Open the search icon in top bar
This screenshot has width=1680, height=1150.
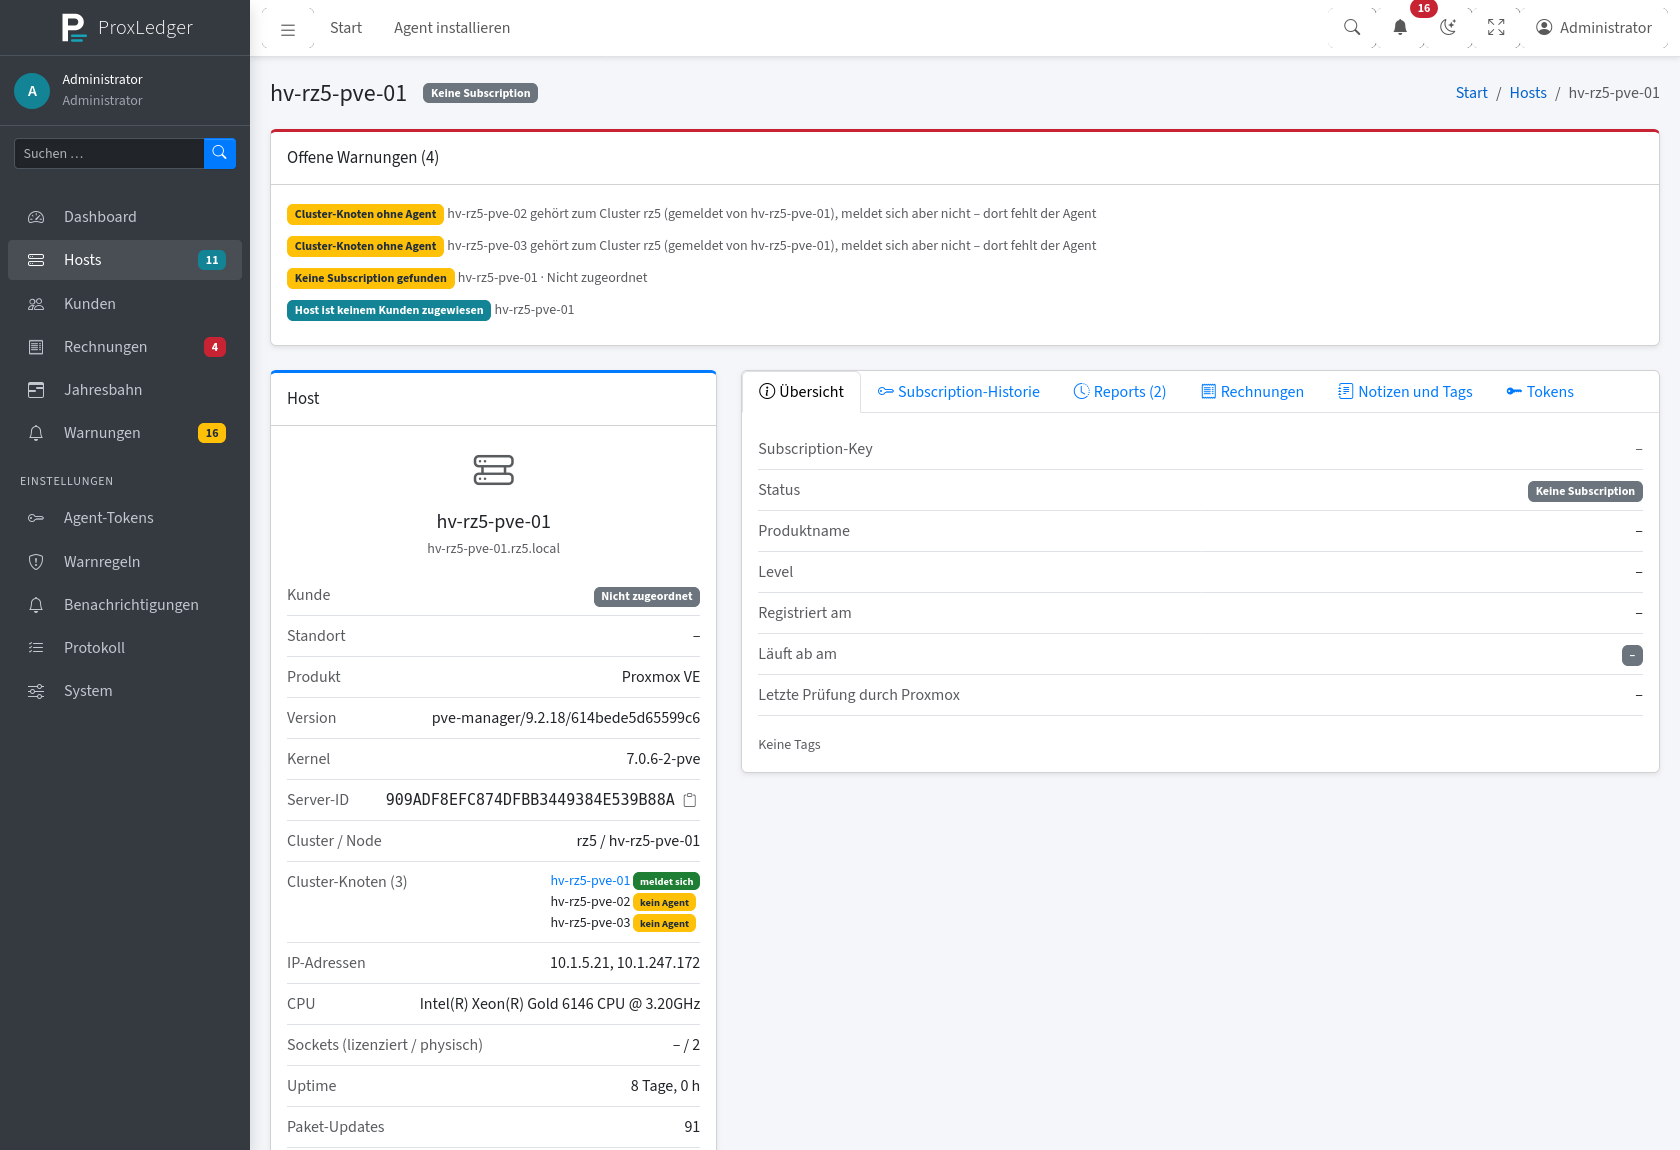tap(1352, 28)
